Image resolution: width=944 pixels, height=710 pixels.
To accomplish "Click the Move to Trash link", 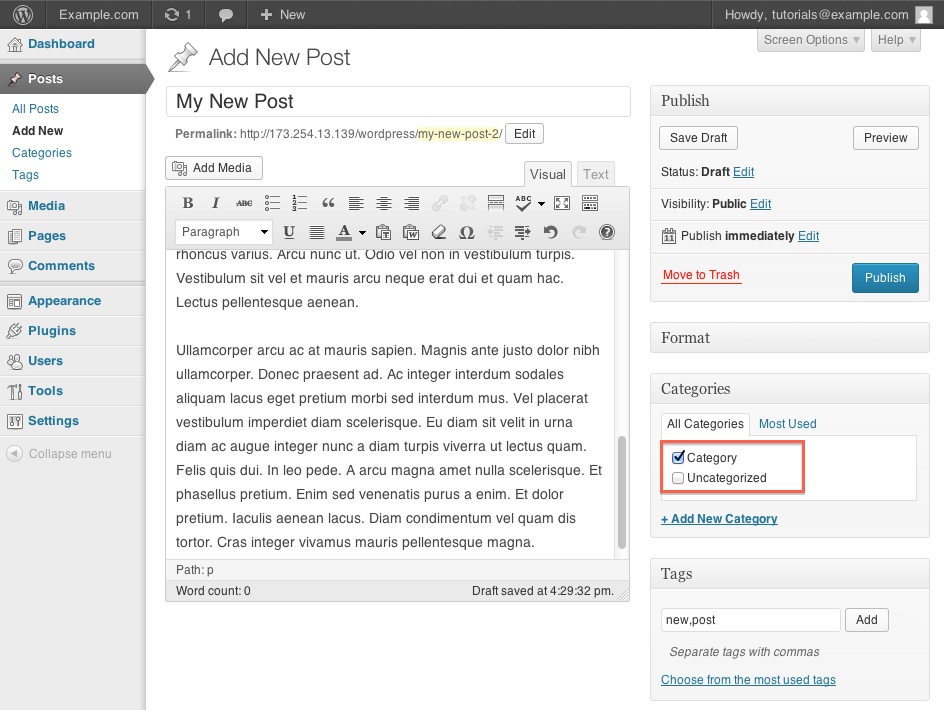I will 701,275.
